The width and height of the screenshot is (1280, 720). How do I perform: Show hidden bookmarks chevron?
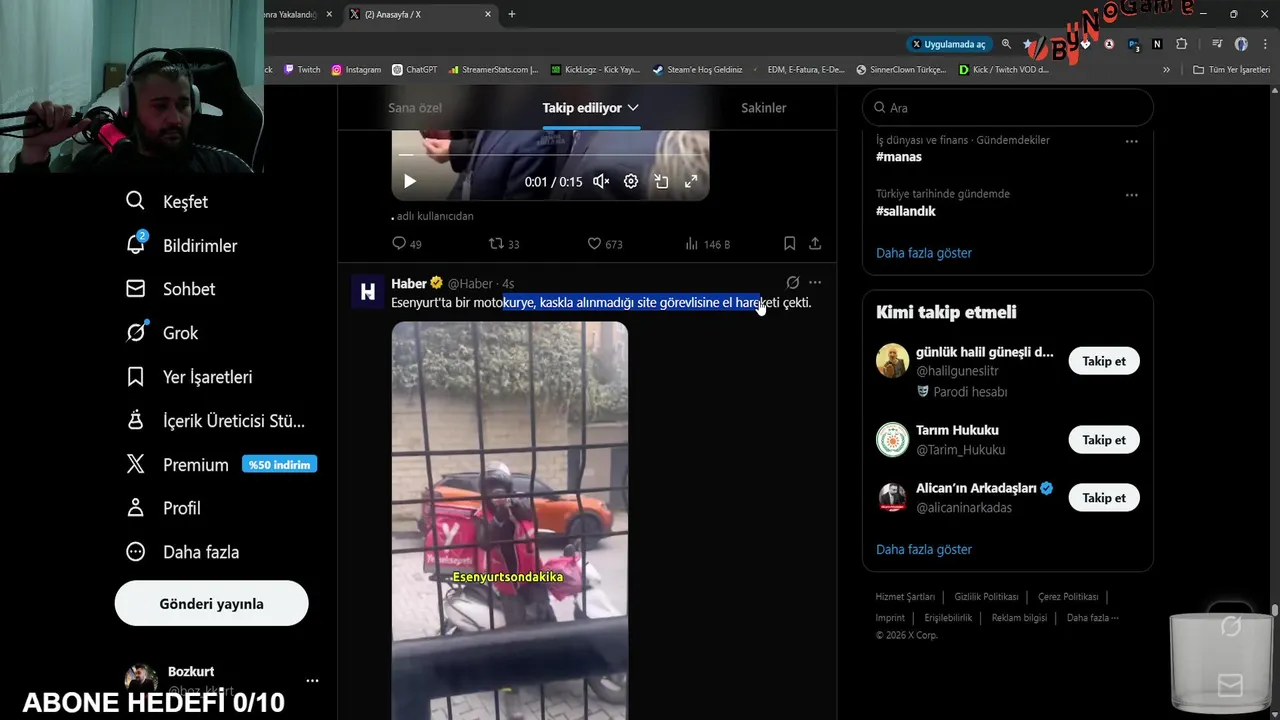tap(1166, 70)
